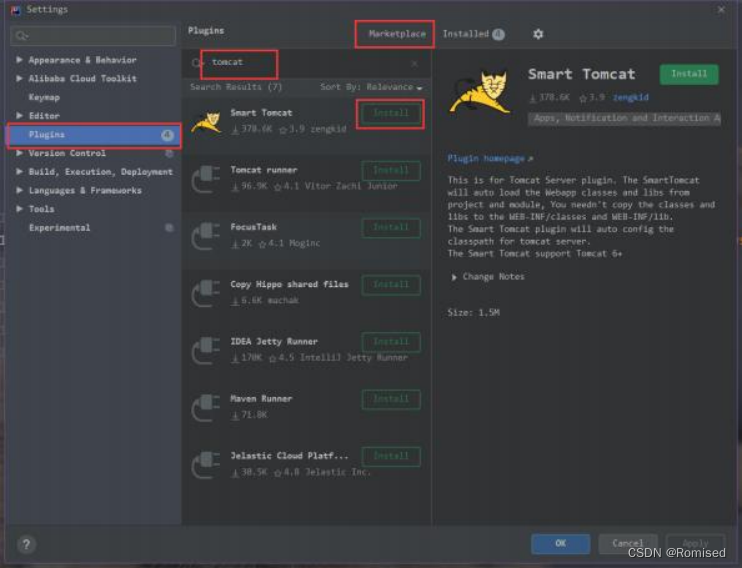The image size is (742, 568).
Task: Select the FocusTask result name
Action: (253, 227)
